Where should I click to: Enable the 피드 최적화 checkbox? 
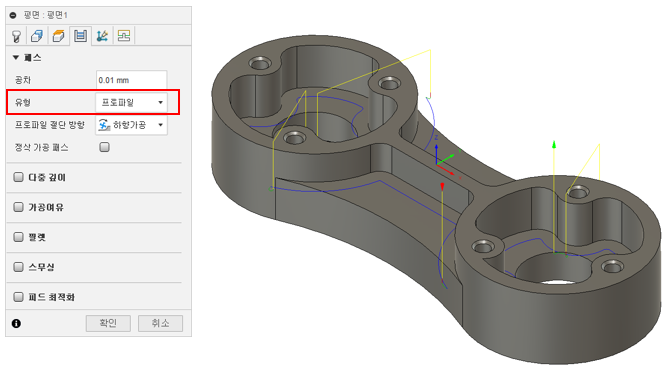18,297
